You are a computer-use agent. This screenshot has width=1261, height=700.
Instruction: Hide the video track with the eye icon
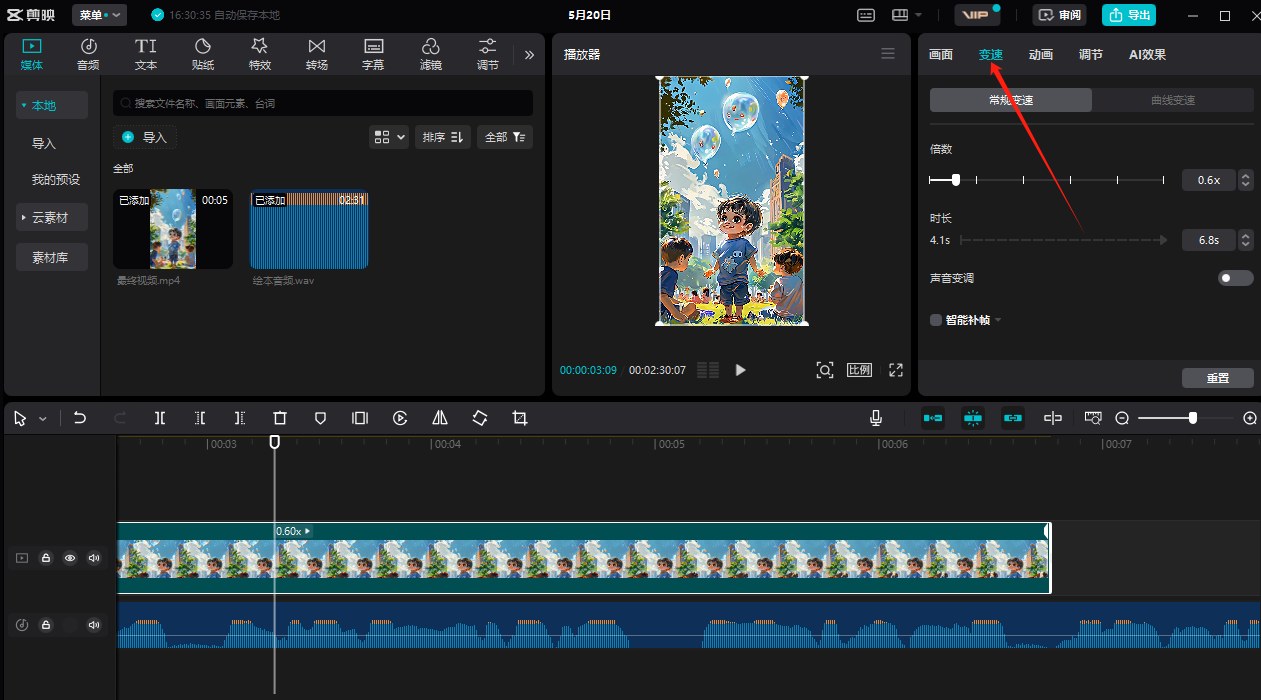(70, 559)
